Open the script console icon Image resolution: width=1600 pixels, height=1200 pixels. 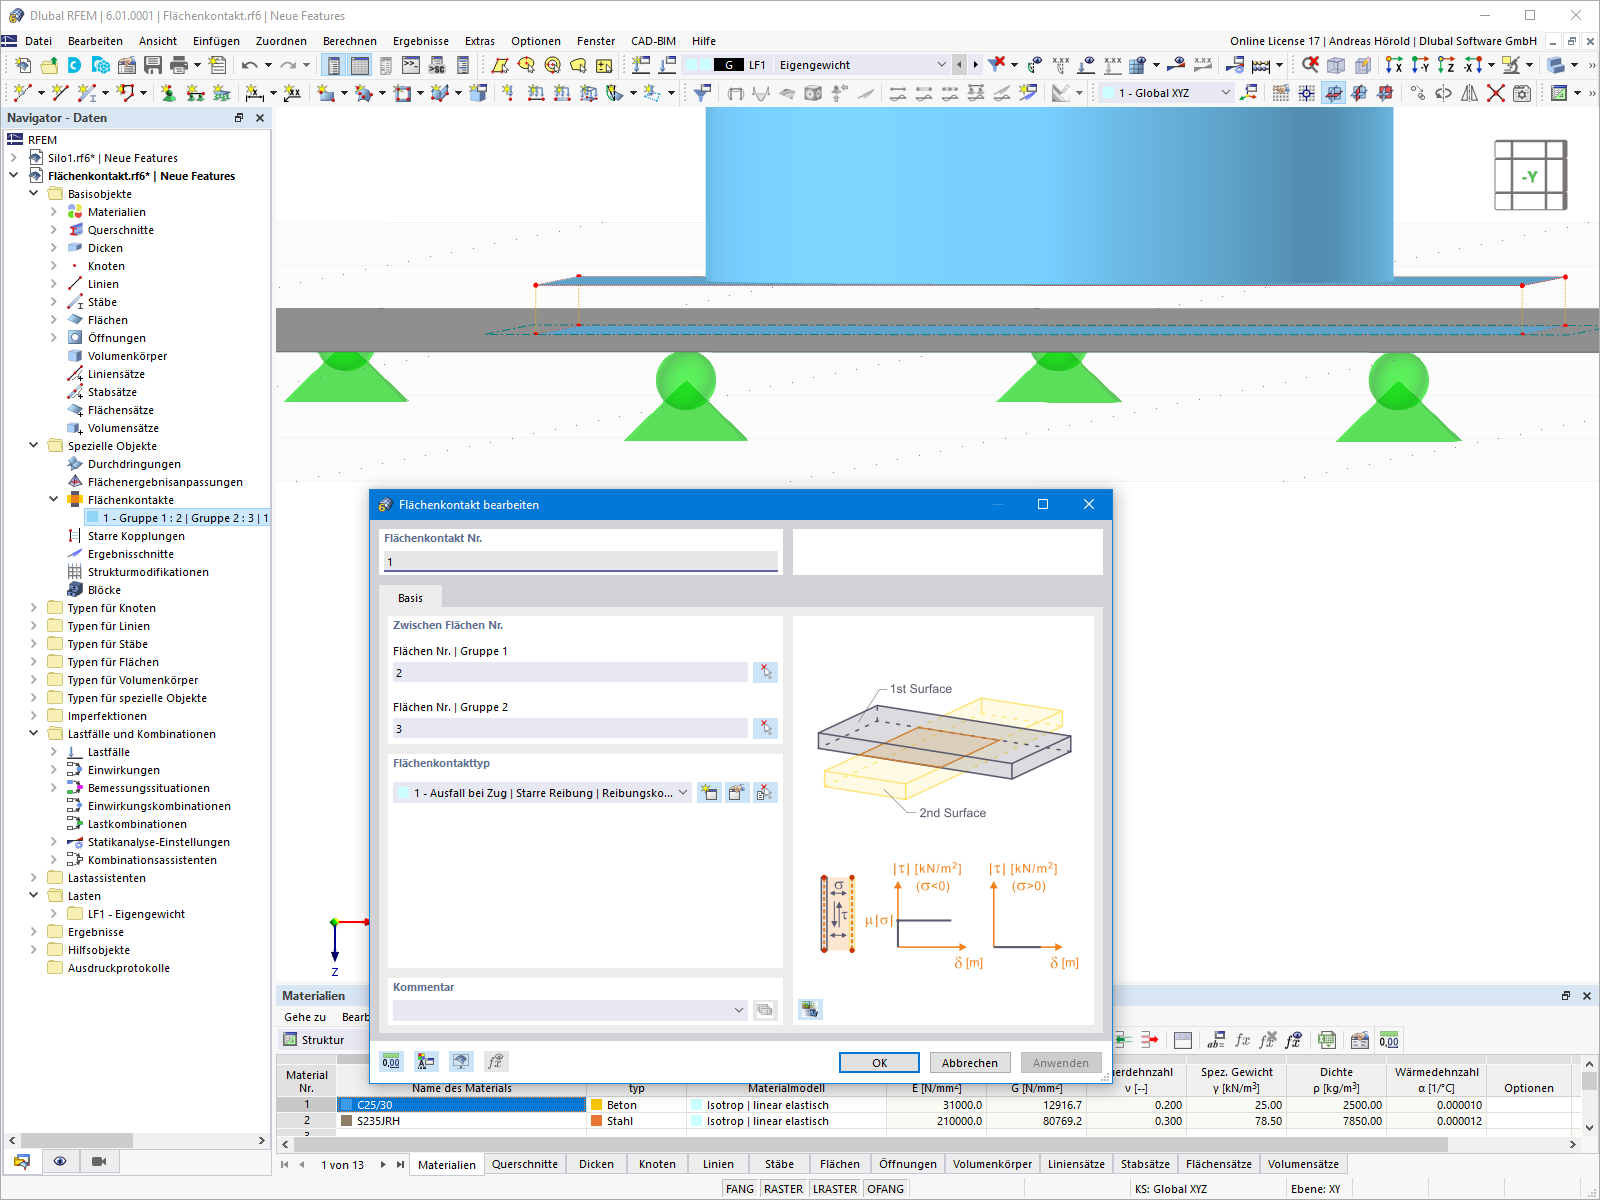click(x=411, y=65)
